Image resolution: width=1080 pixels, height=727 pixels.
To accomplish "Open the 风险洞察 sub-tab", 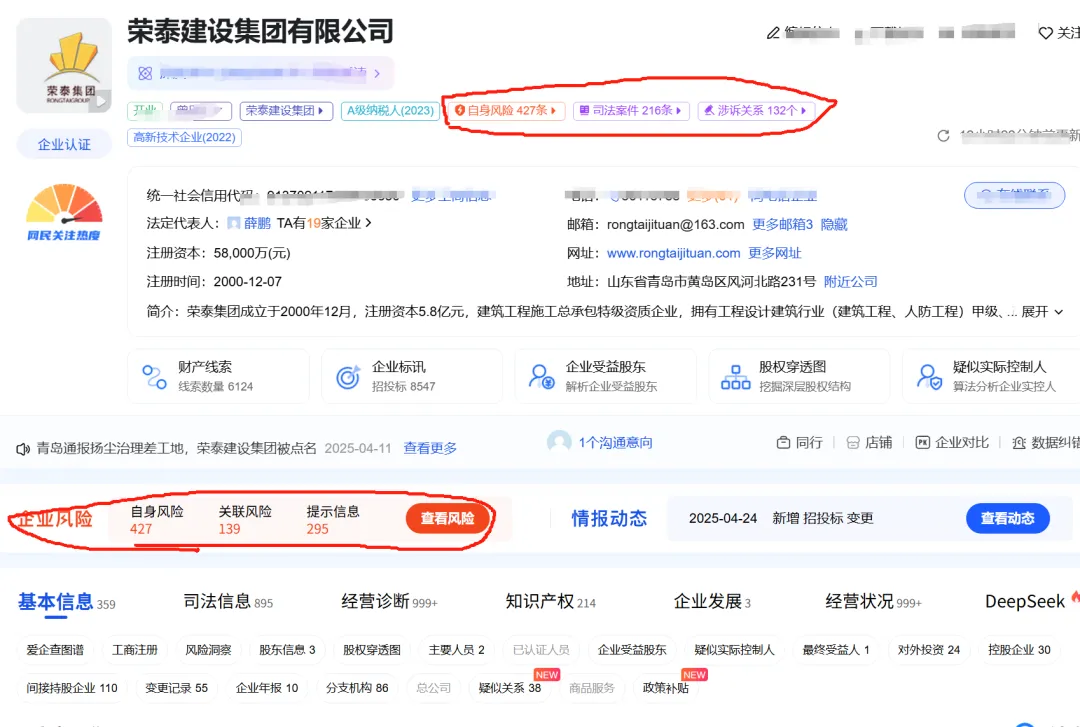I will 209,650.
